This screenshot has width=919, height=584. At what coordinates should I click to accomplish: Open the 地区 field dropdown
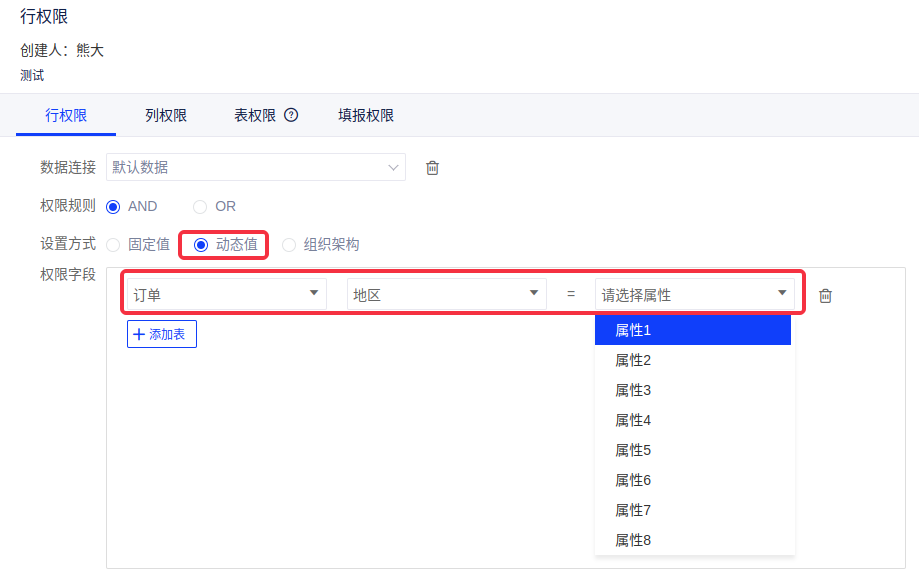coord(446,295)
